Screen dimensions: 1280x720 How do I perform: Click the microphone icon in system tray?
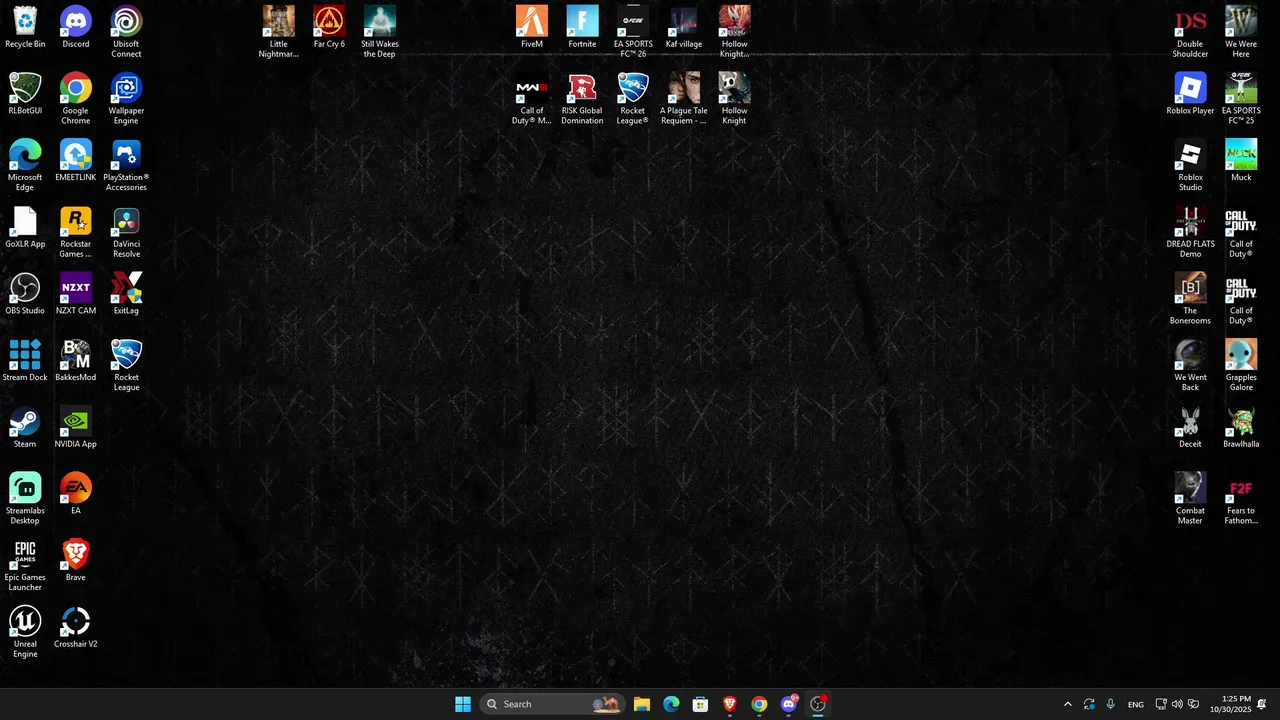(x=1110, y=704)
